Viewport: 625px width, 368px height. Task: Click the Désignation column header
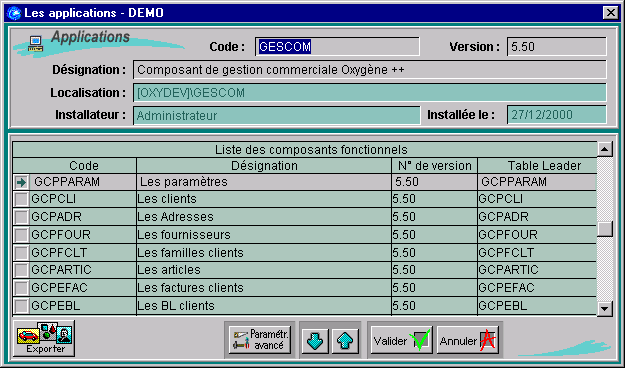[264, 165]
